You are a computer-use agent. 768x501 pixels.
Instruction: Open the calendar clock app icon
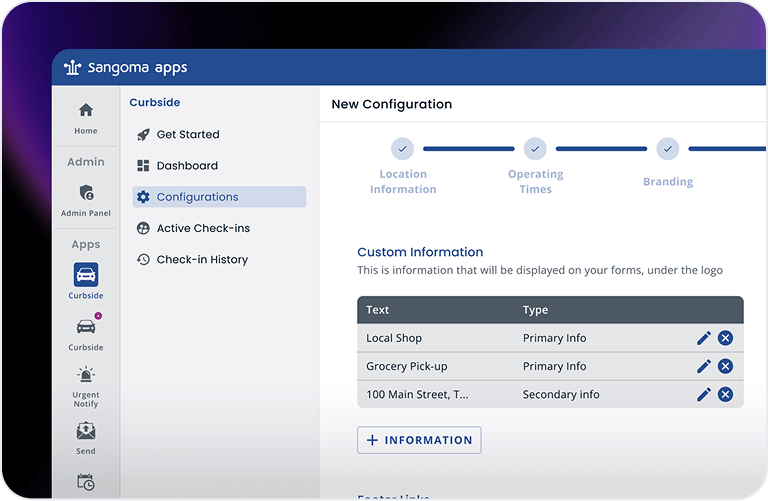tap(86, 482)
